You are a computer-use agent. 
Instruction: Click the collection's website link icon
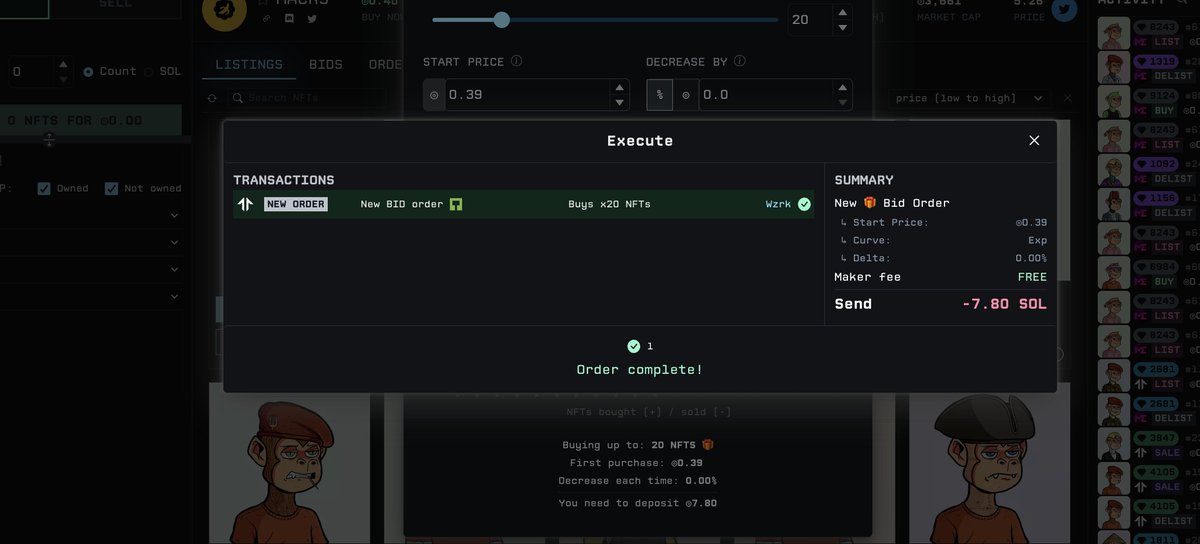pyautogui.click(x=266, y=18)
